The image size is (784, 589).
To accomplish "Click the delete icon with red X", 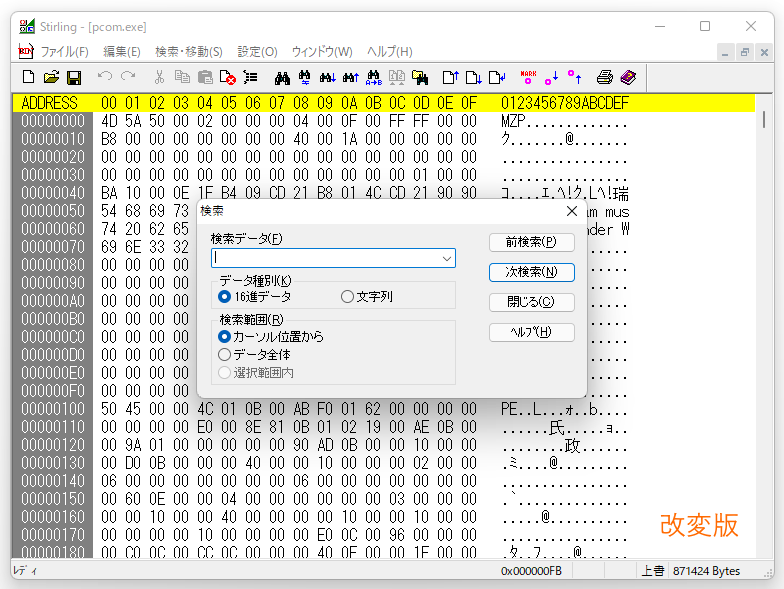I will pyautogui.click(x=228, y=77).
